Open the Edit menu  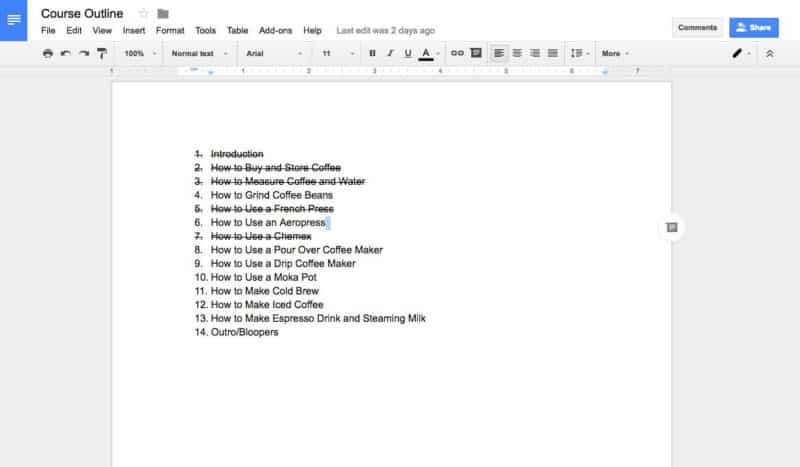[x=74, y=31]
